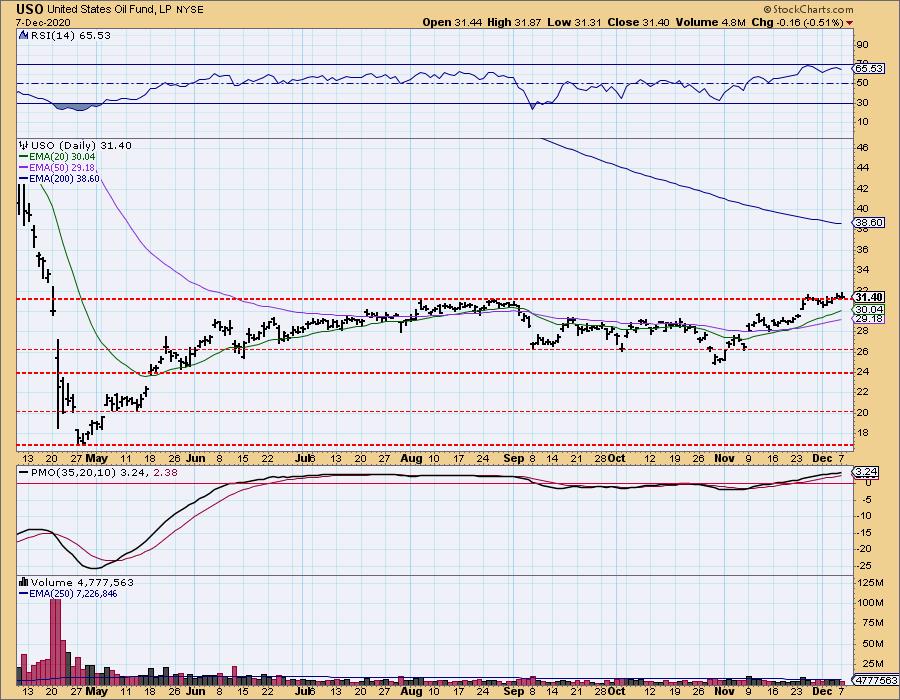Click the 90 RSI axis label
The height and width of the screenshot is (700, 900).
coord(863,45)
